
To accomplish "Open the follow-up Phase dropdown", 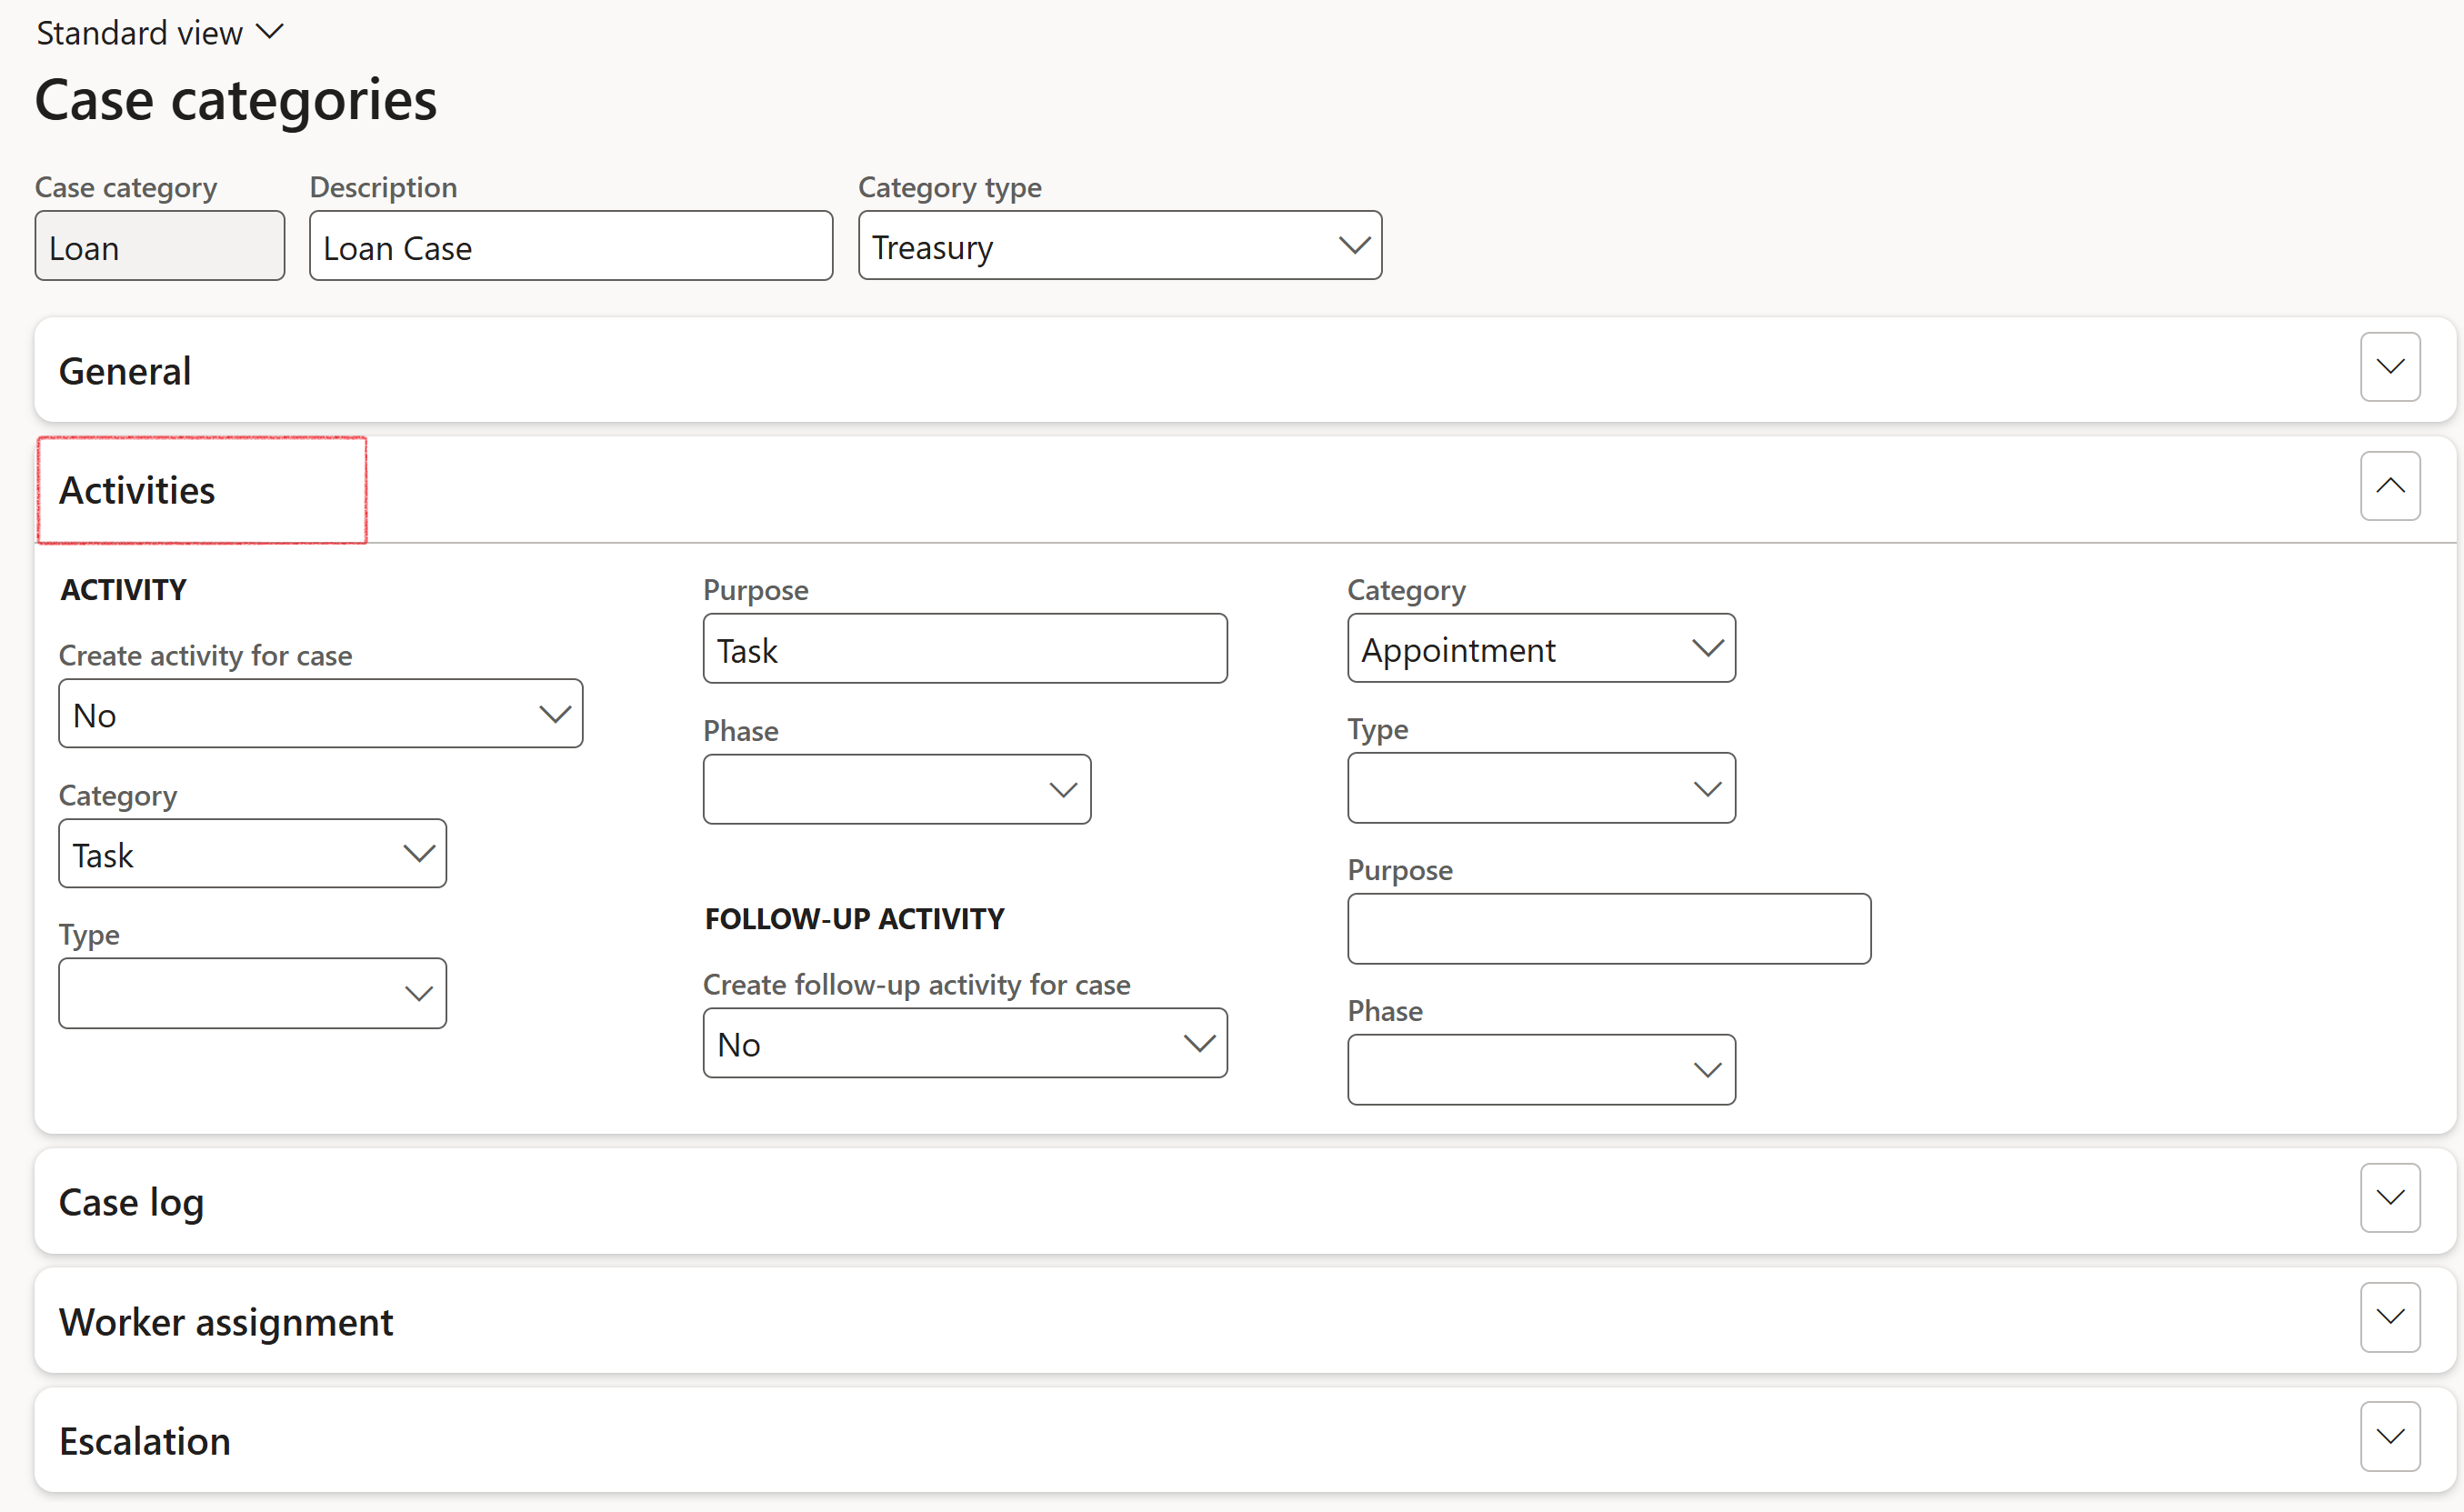I will click(1540, 1070).
